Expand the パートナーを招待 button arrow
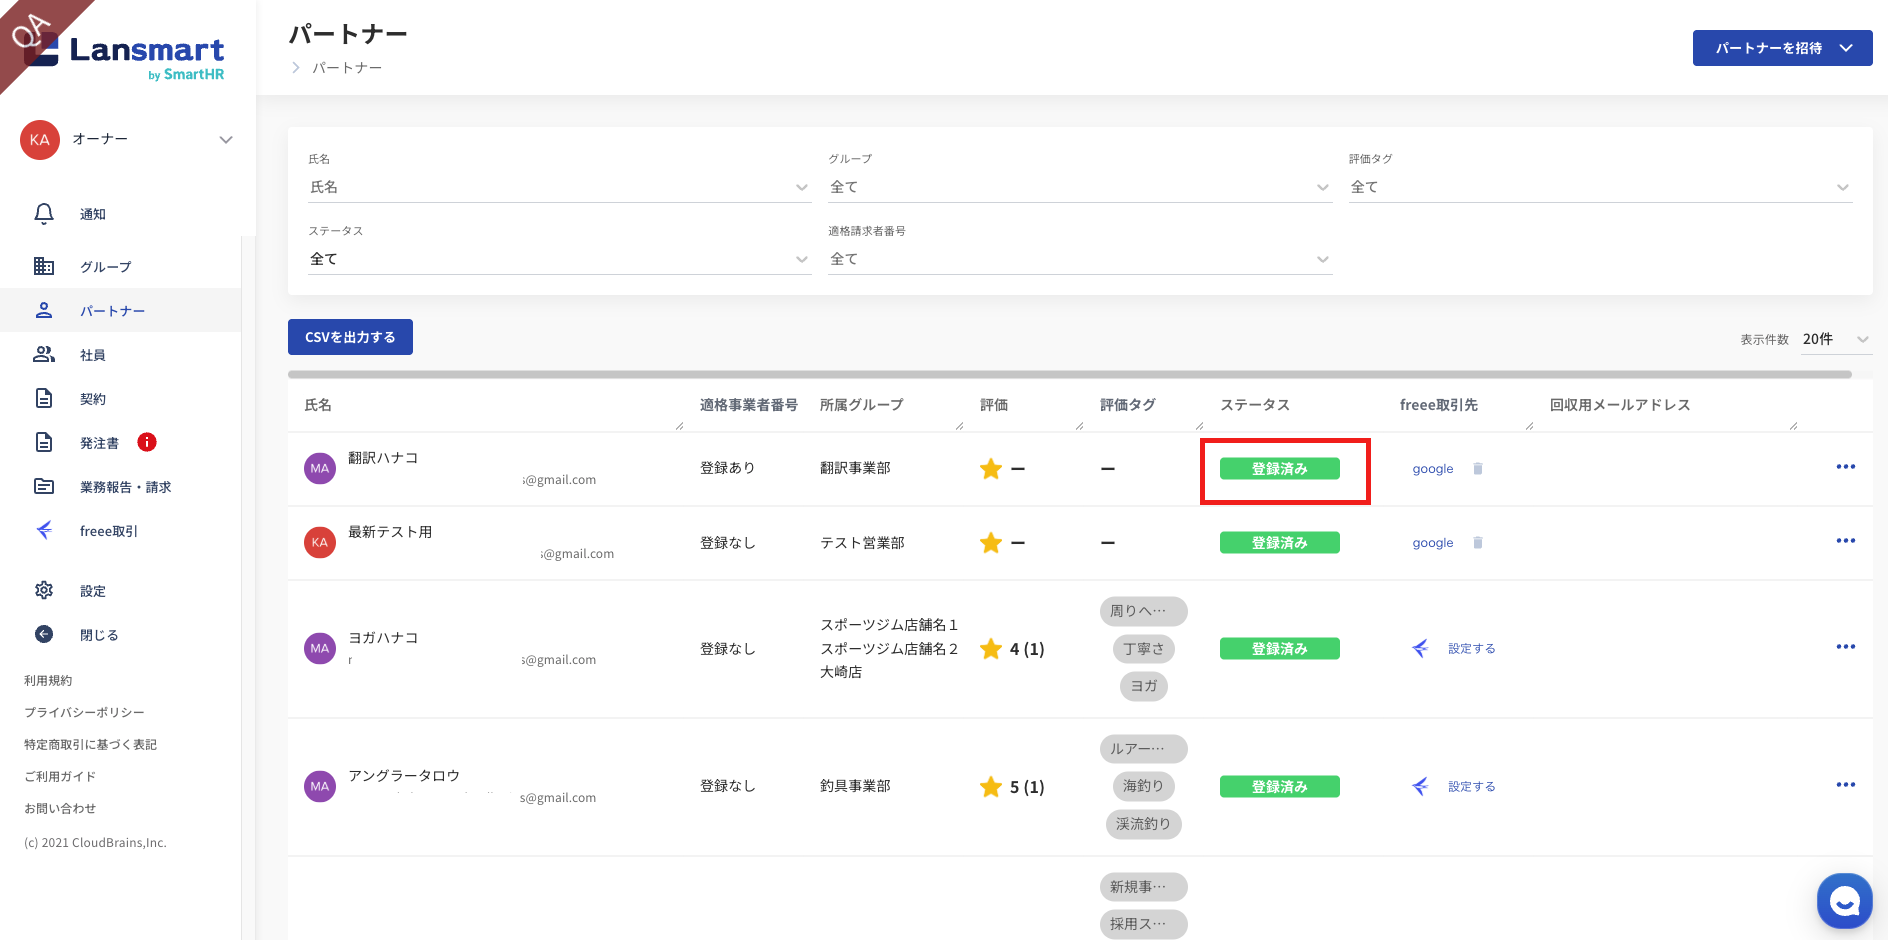The height and width of the screenshot is (940, 1888). coord(1846,48)
